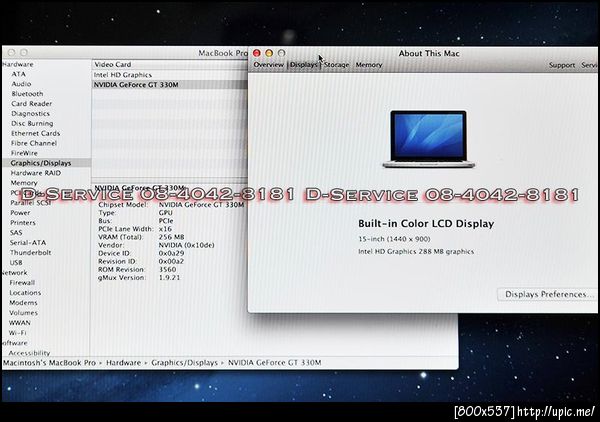Select Bluetooth in the sidebar
Screen dimensions: 600x422
tap(27, 94)
